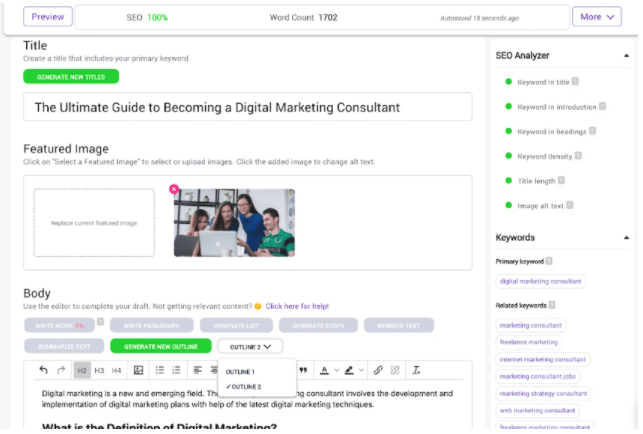This screenshot has height=434, width=643.
Task: Choose the checked Outline 2 option
Action: (x=243, y=386)
